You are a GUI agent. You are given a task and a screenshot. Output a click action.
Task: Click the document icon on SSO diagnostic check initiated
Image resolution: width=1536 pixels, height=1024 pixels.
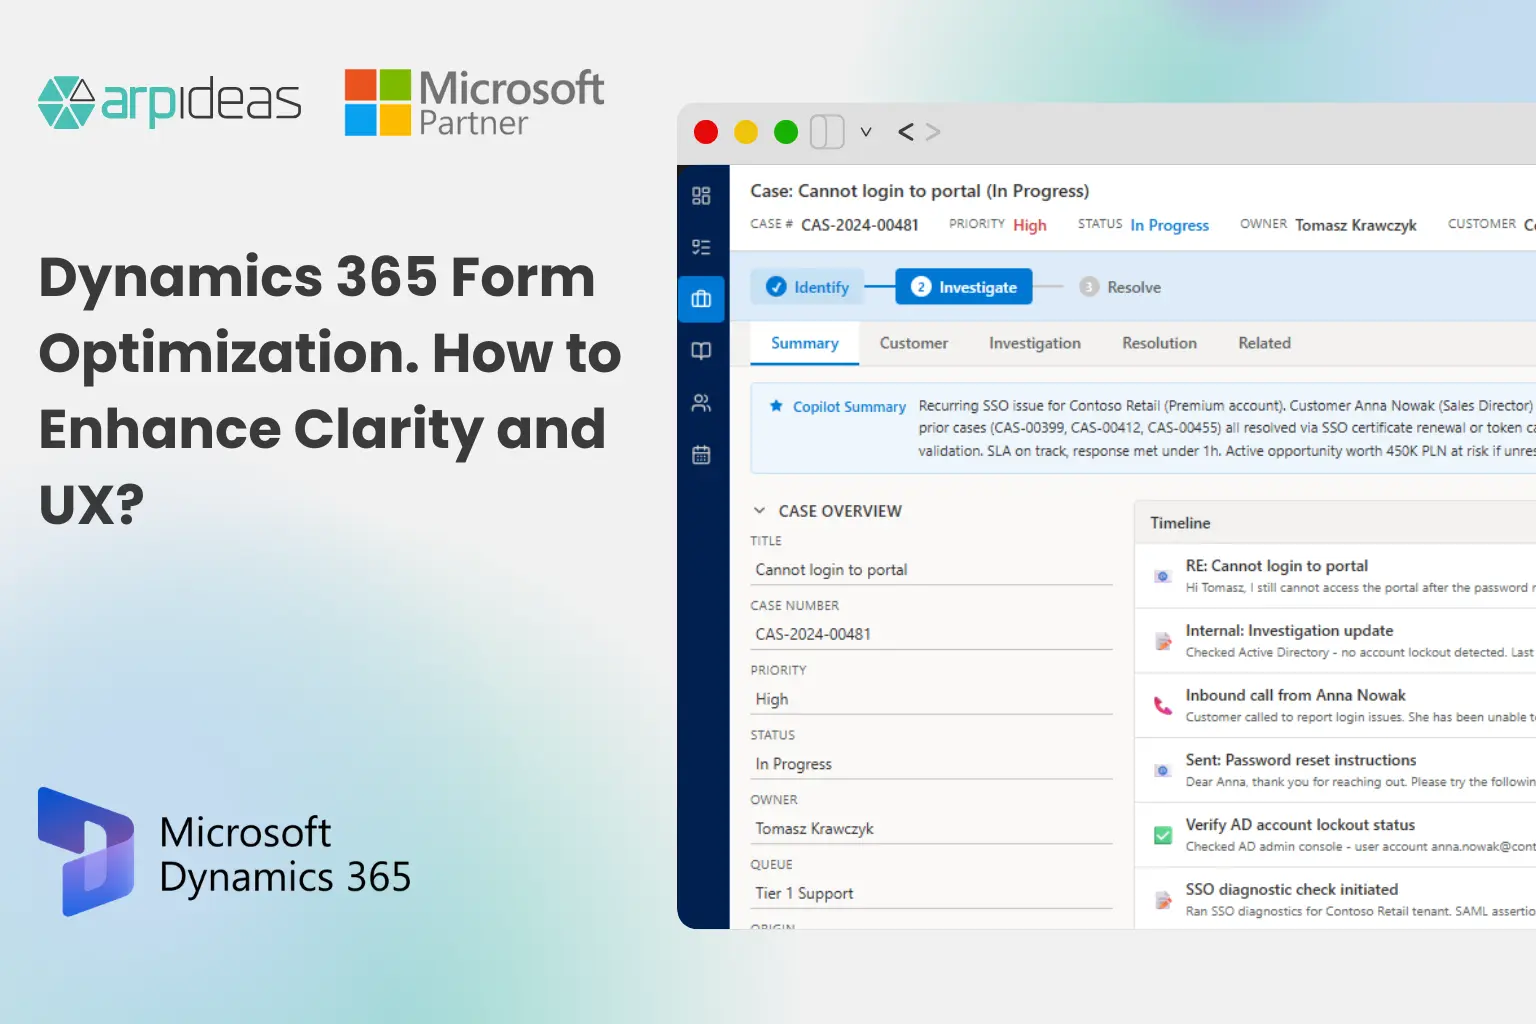1162,900
